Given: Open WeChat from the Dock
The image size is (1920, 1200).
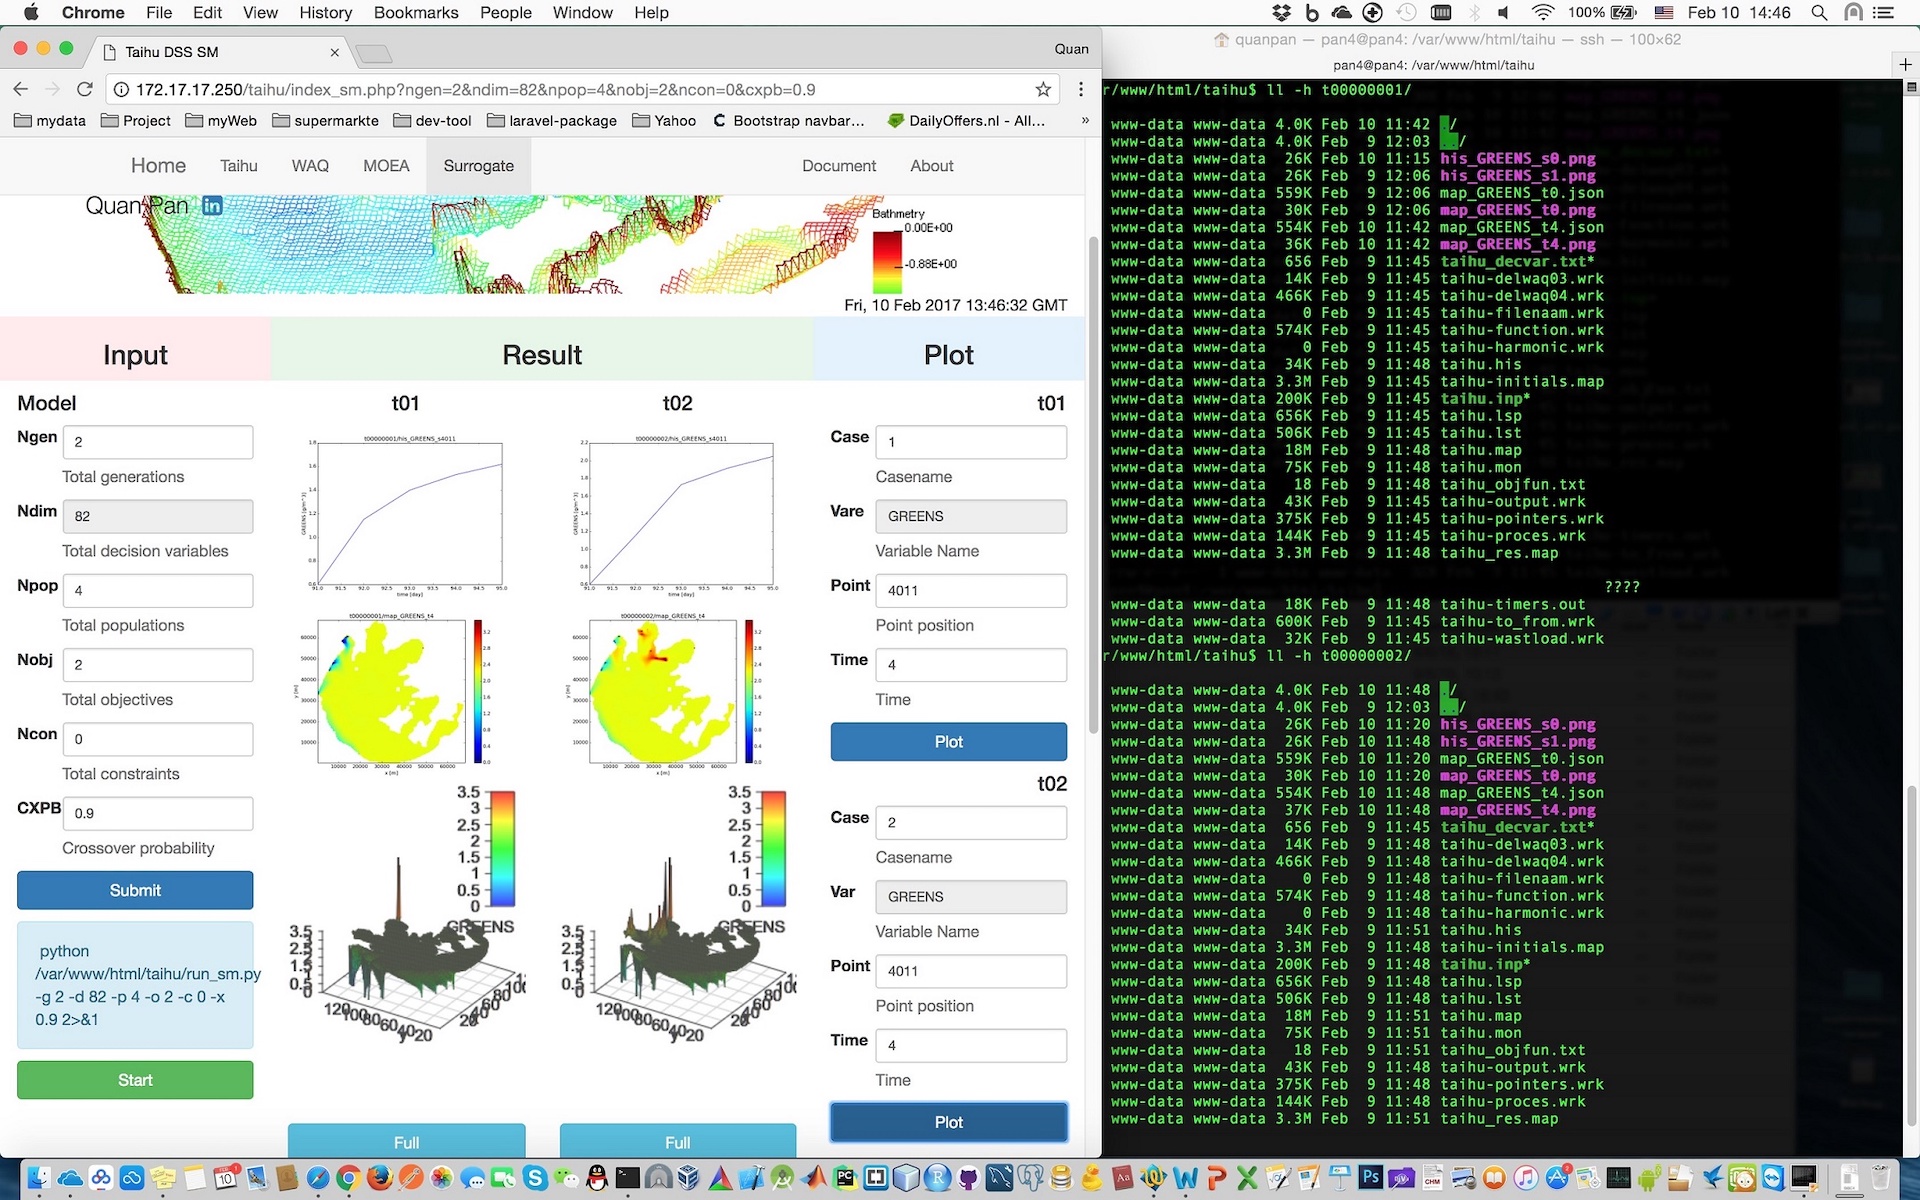Looking at the screenshot, I should [x=566, y=1178].
